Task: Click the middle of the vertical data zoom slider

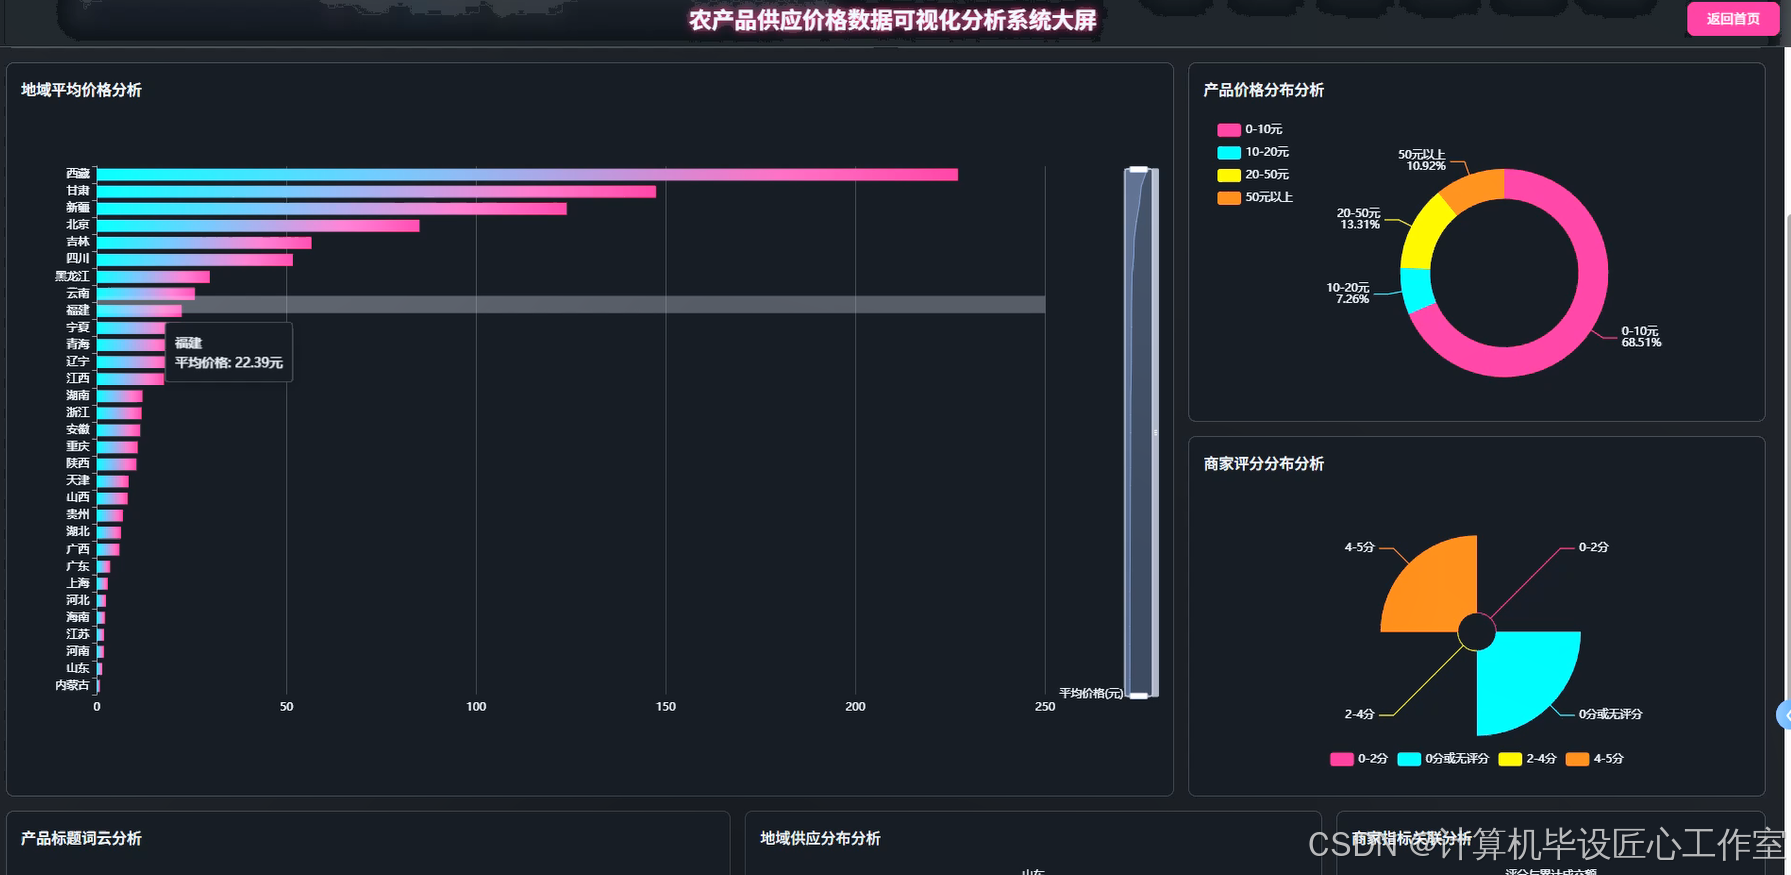Action: click(x=1140, y=433)
